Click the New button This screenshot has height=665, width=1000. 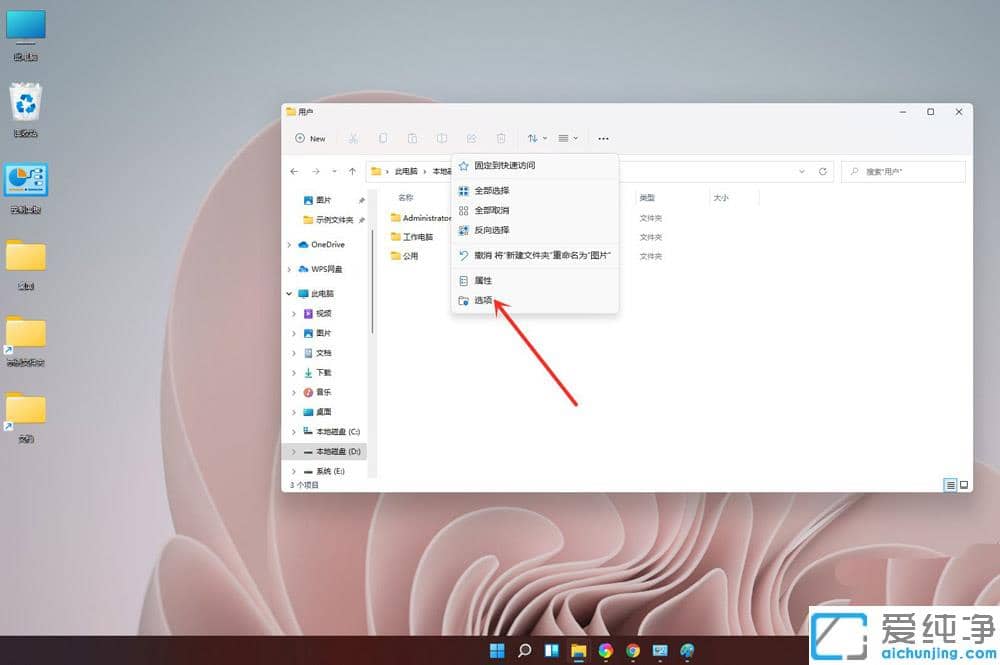(311, 139)
